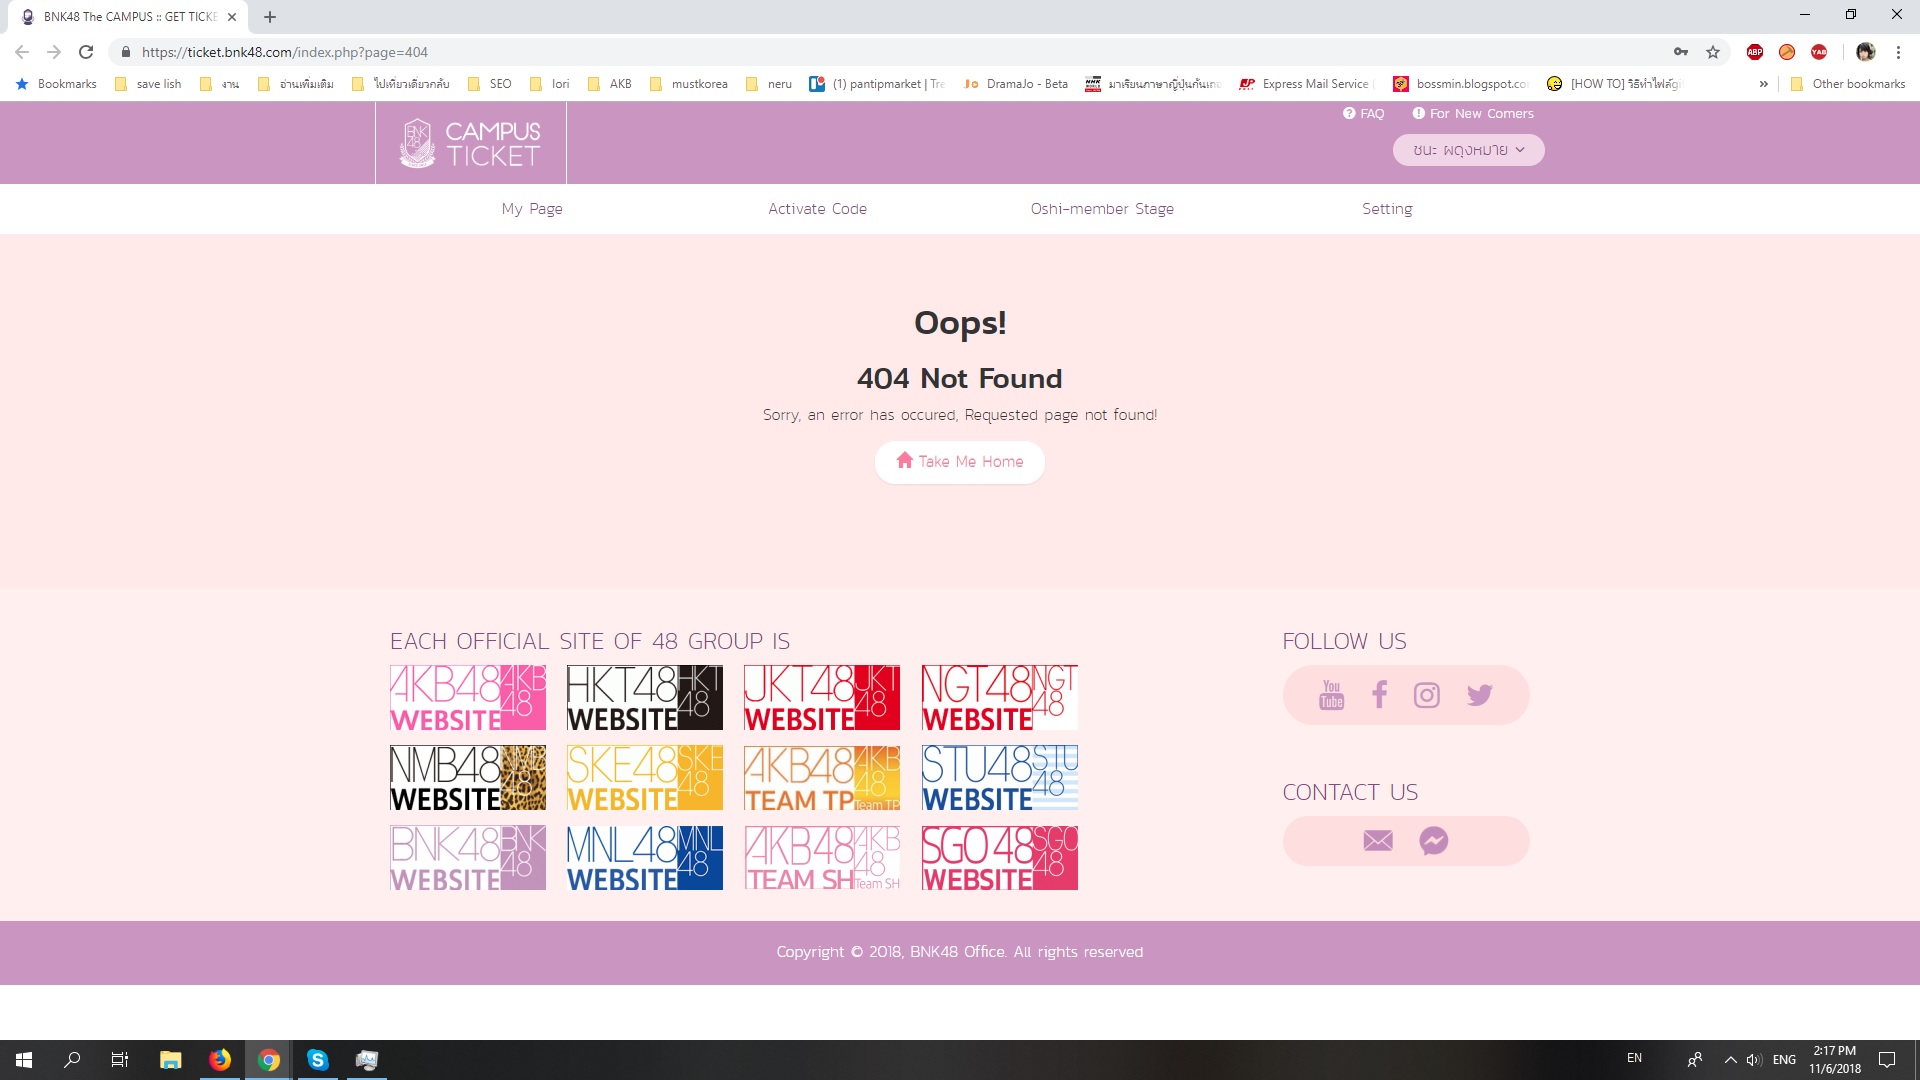Open the AKB48 Team TP banner
The height and width of the screenshot is (1080, 1920).
click(x=822, y=778)
